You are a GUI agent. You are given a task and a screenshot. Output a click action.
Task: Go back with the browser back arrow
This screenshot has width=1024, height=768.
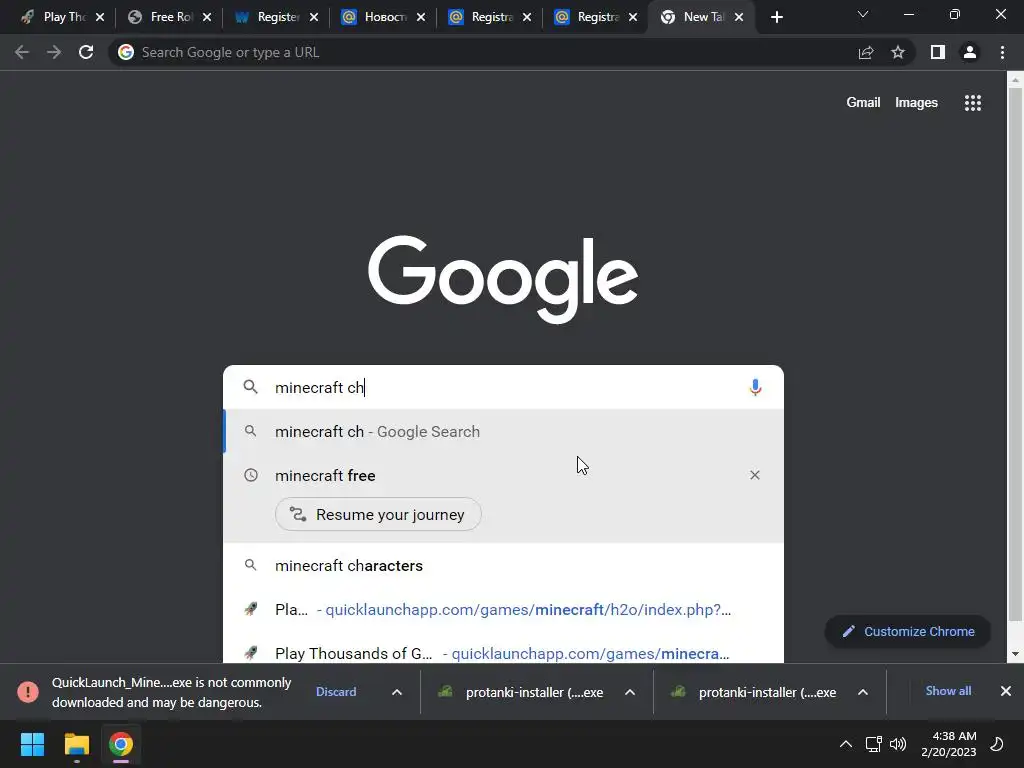22,52
